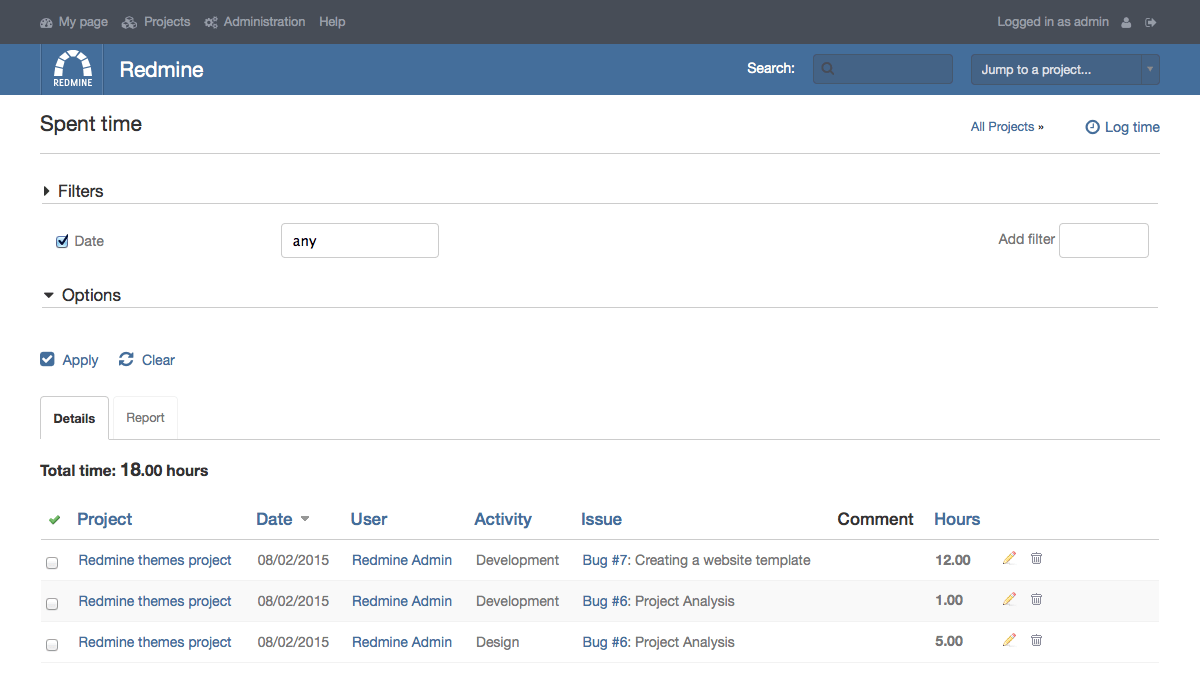Edit the 12.00 hours entry with pencil

pos(1009,558)
